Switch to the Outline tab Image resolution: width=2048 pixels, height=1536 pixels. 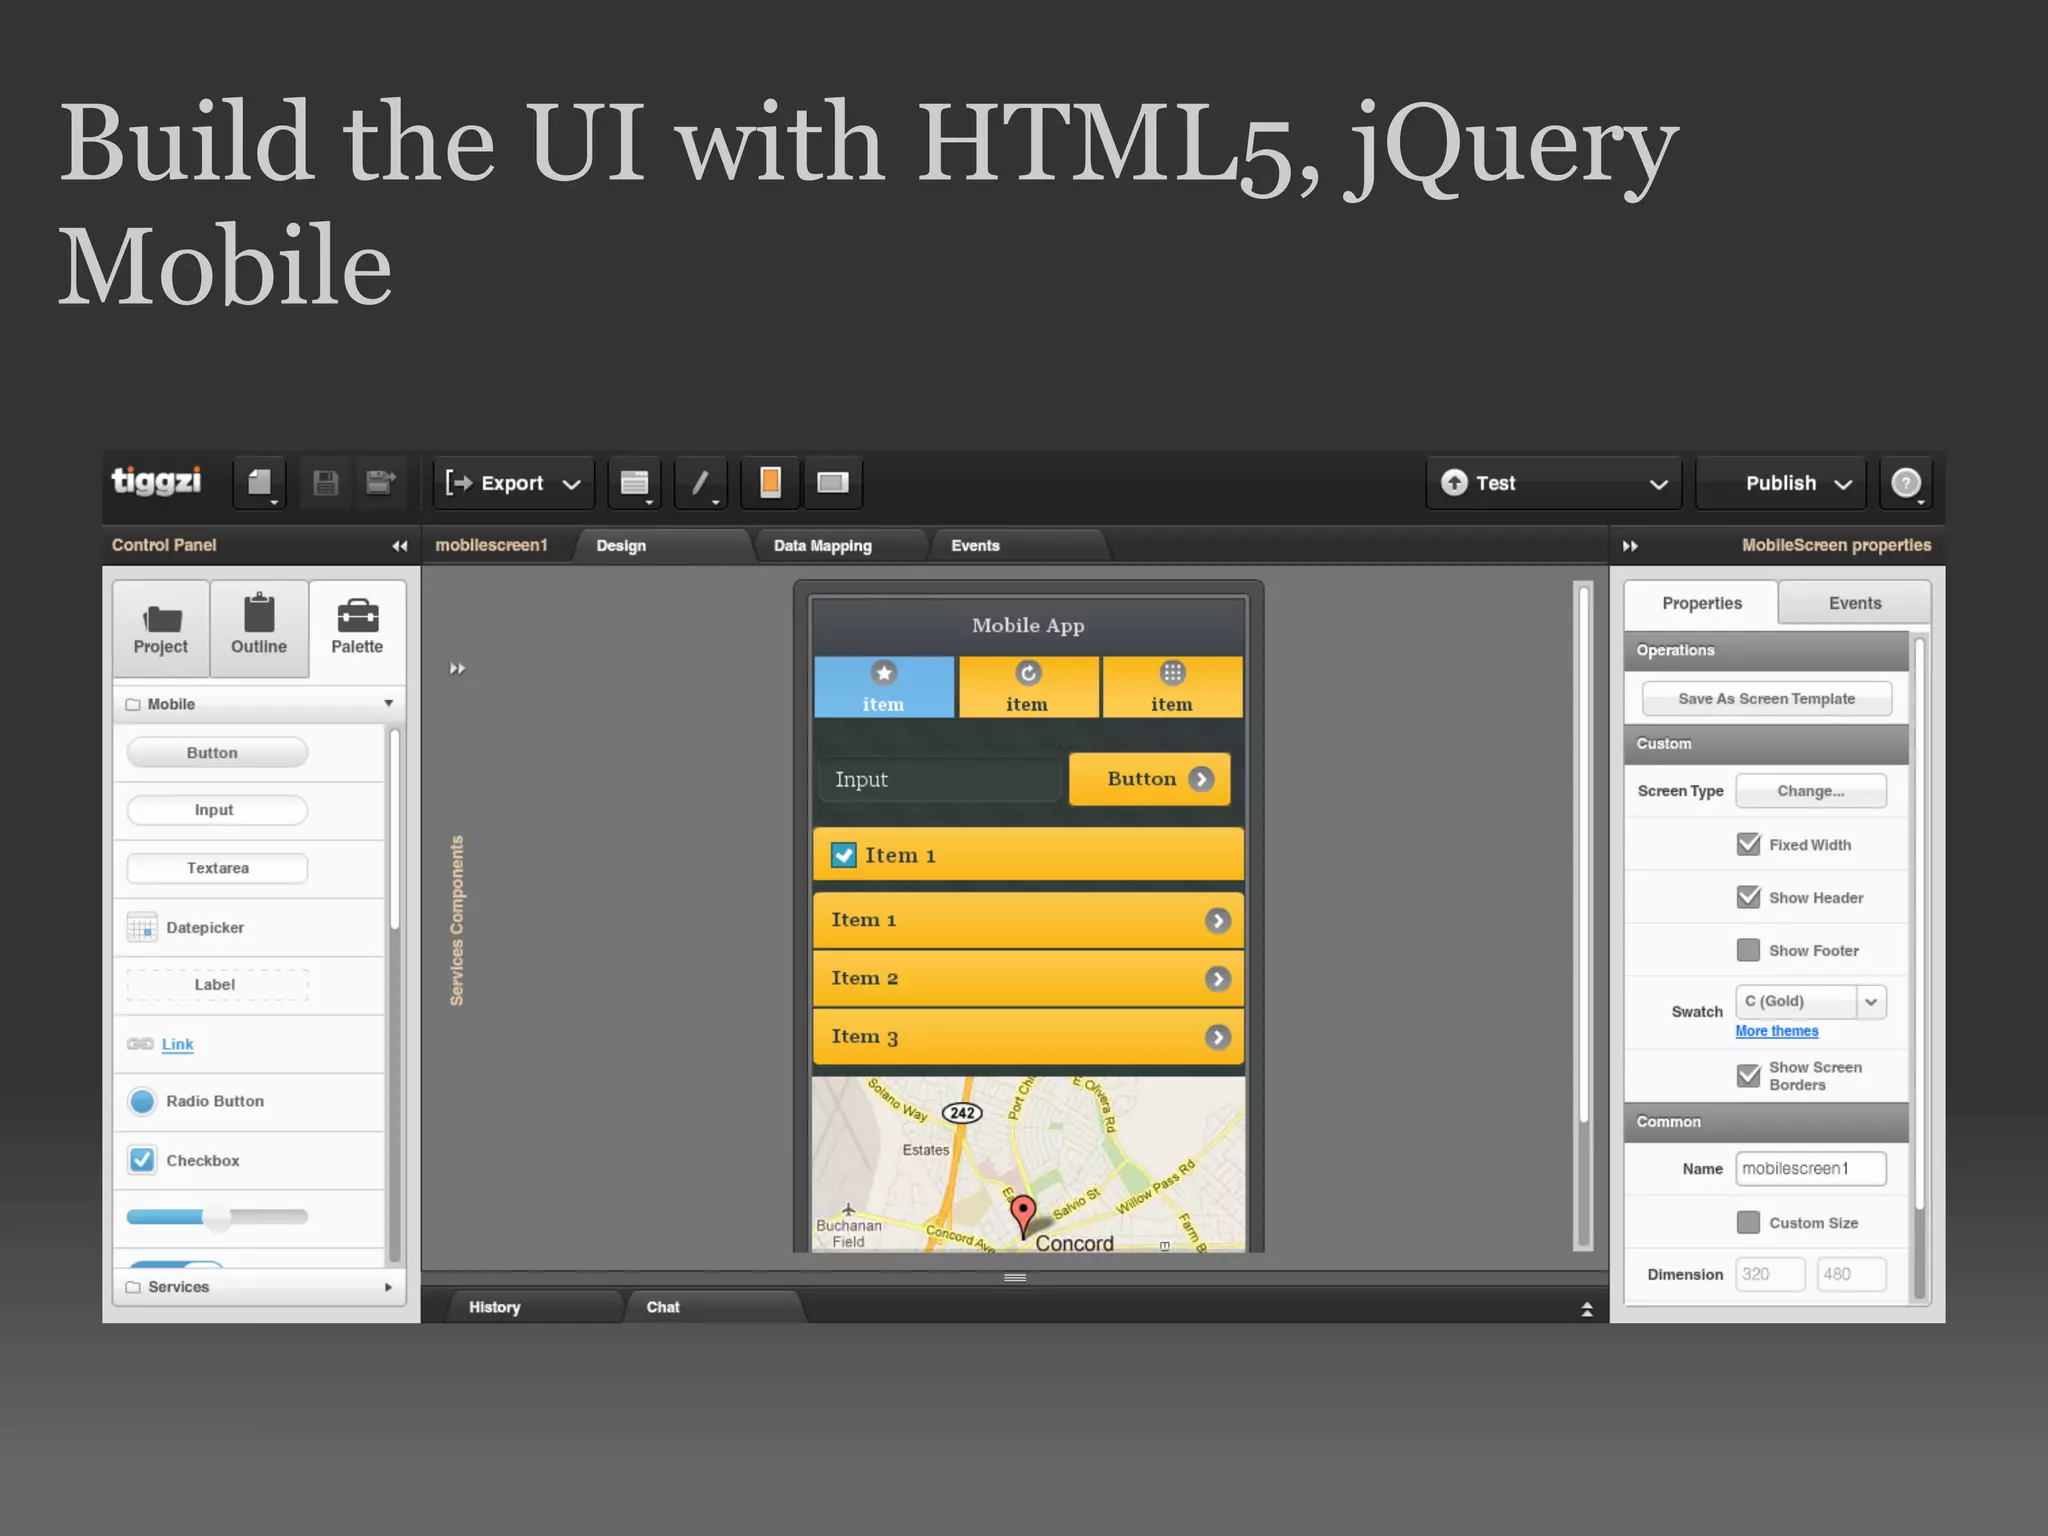pos(259,629)
